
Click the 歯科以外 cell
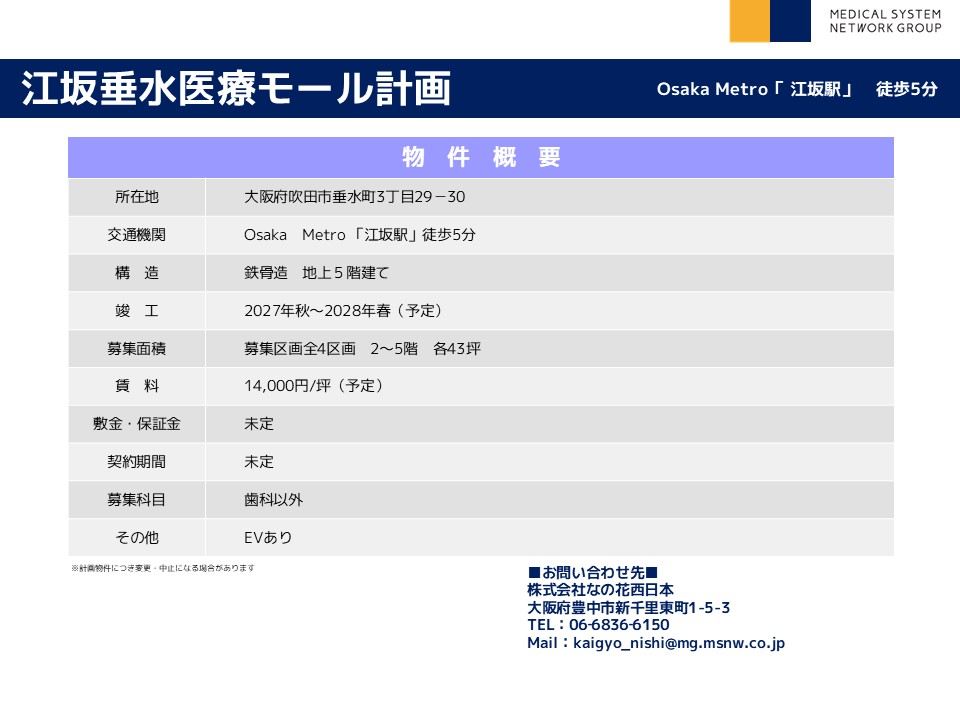tap(273, 499)
